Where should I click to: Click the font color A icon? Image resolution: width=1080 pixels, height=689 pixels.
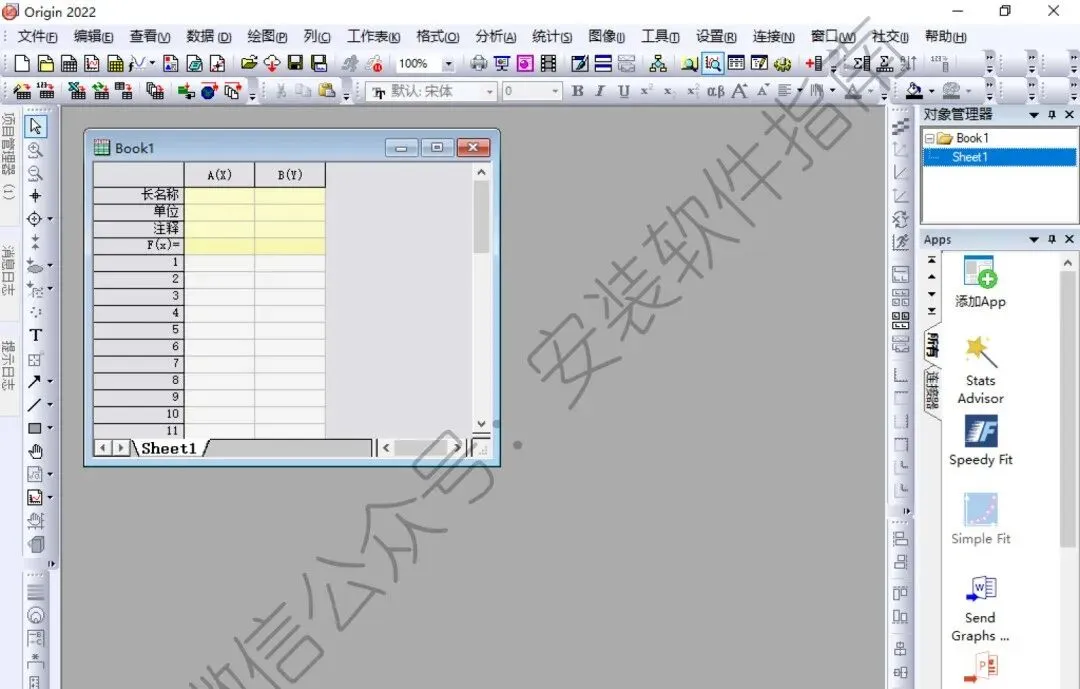(x=853, y=91)
